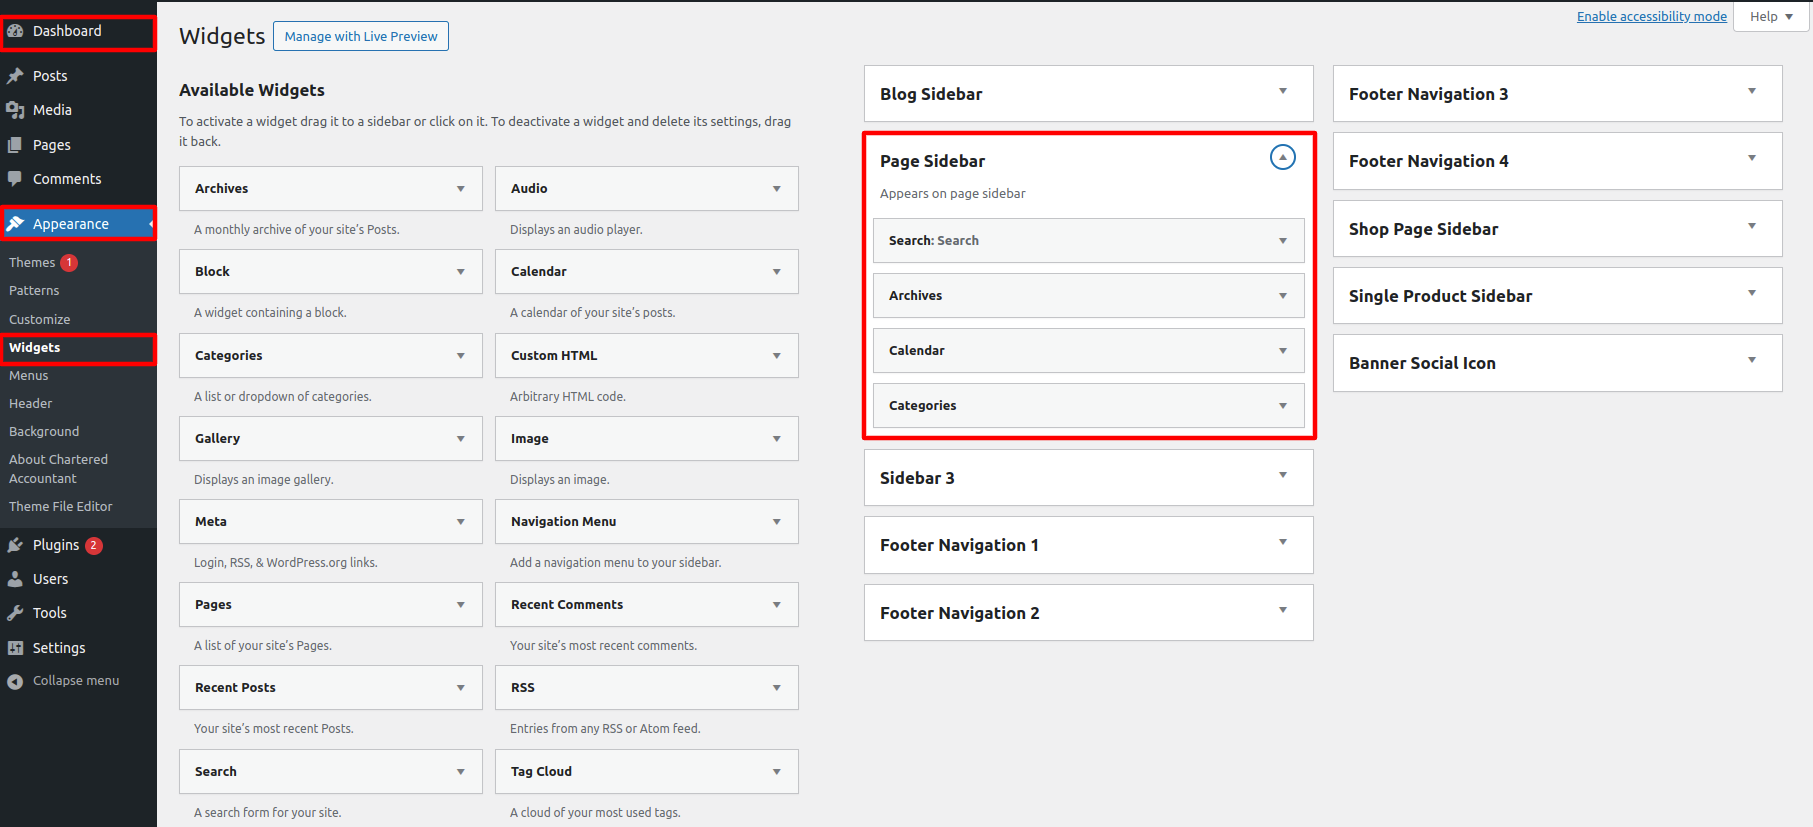Image resolution: width=1813 pixels, height=827 pixels.
Task: Click Enable accessibility mode link
Action: (x=1651, y=17)
